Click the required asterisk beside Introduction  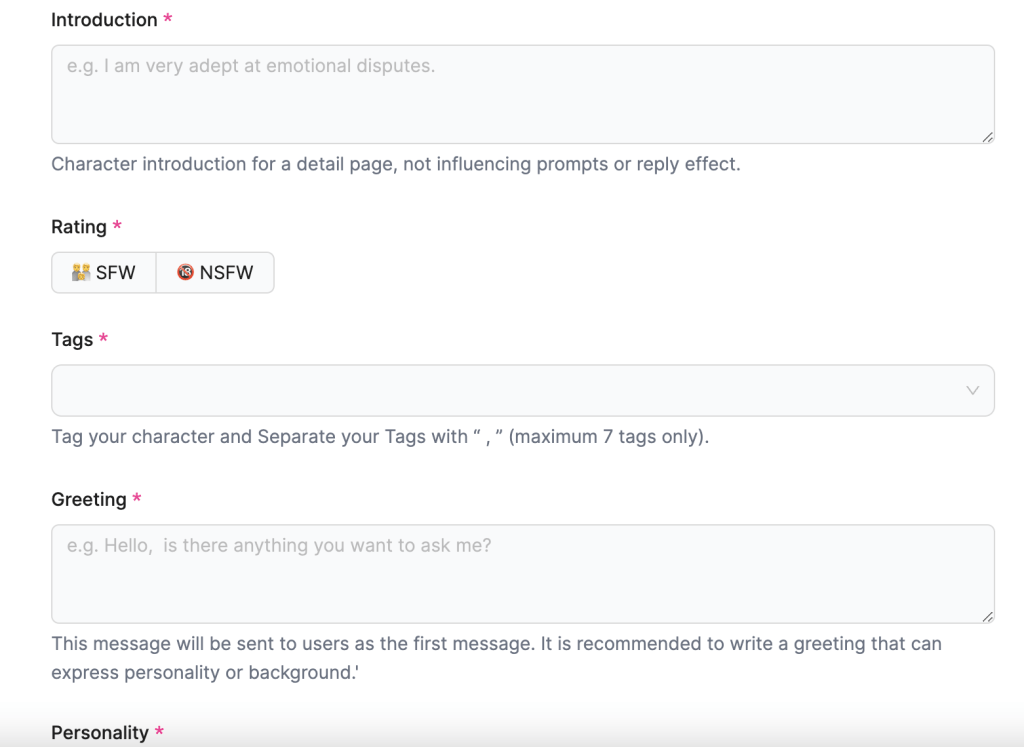point(167,20)
